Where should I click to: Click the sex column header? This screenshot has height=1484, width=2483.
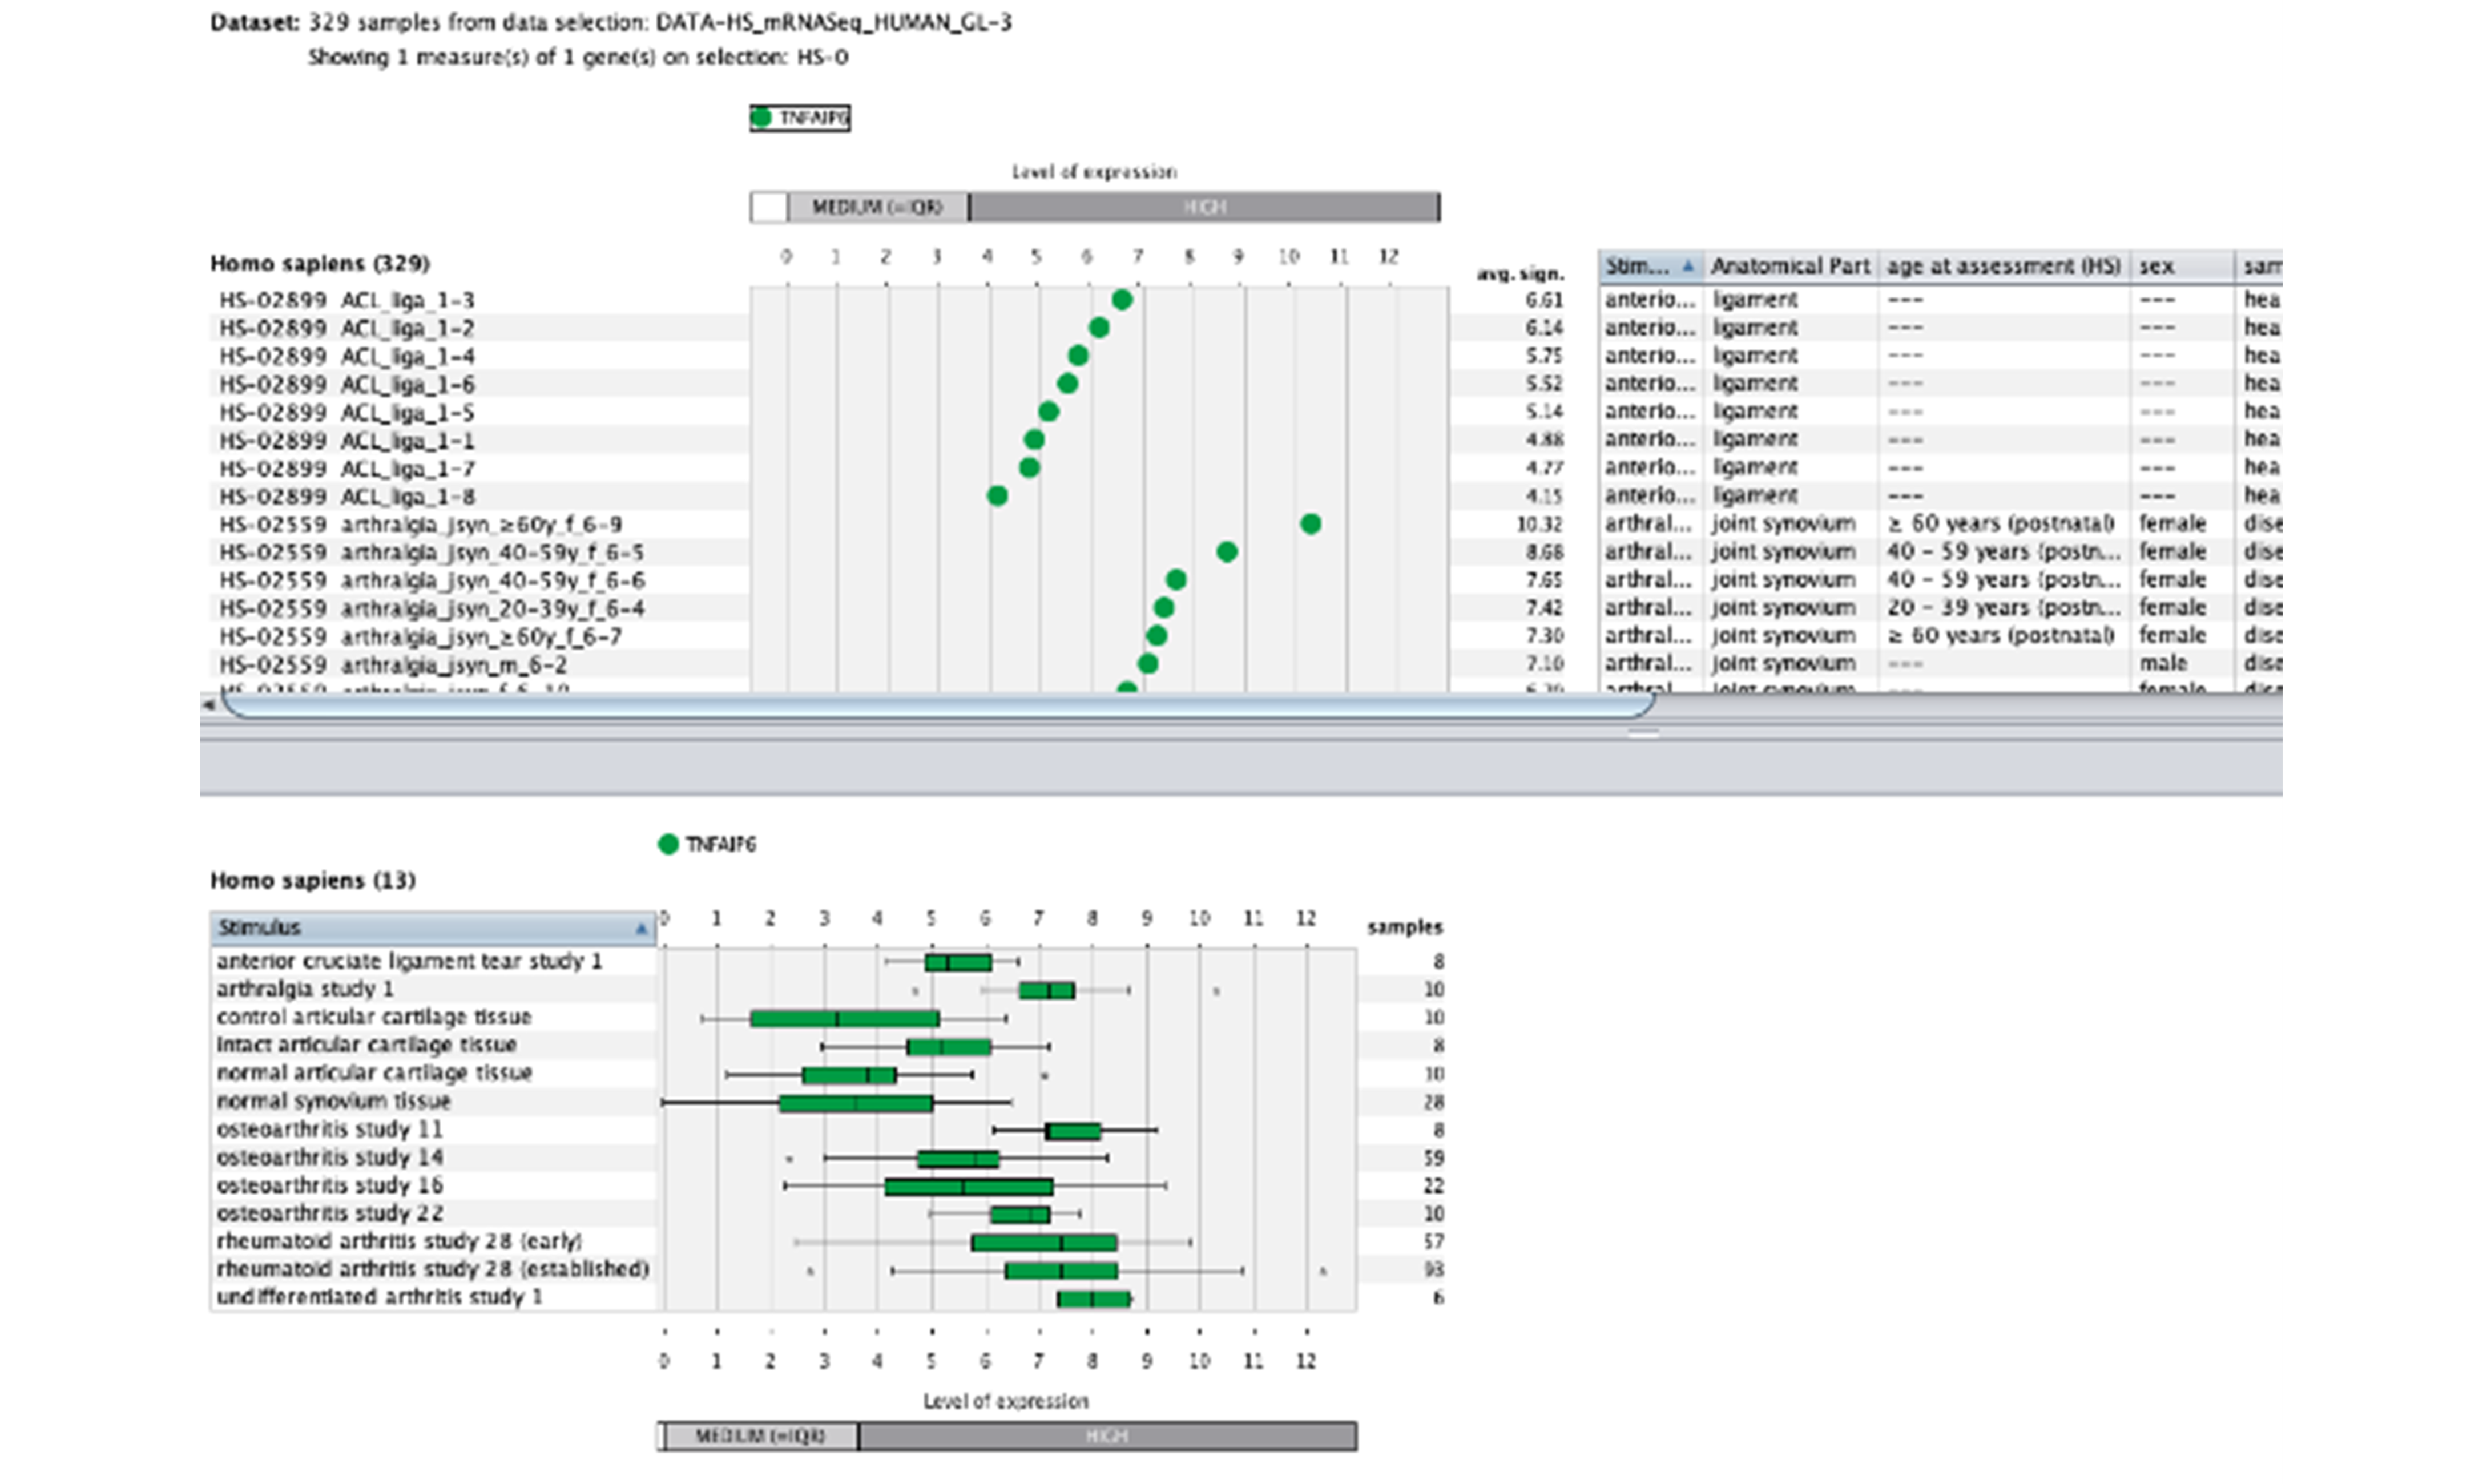pyautogui.click(x=2181, y=266)
